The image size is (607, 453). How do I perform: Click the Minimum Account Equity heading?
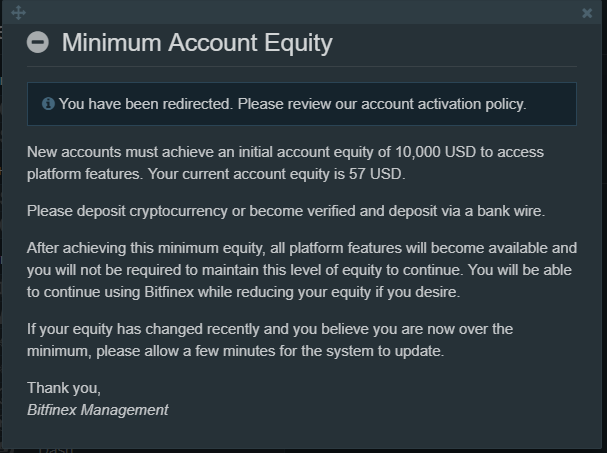click(197, 43)
